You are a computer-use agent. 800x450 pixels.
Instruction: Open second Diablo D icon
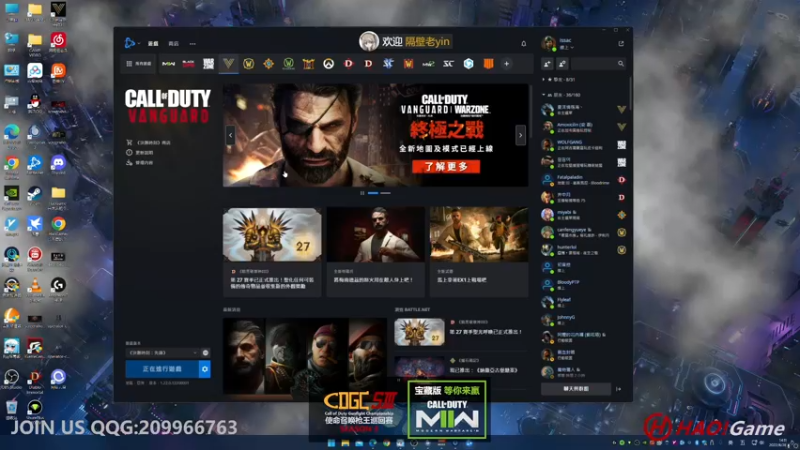point(368,64)
